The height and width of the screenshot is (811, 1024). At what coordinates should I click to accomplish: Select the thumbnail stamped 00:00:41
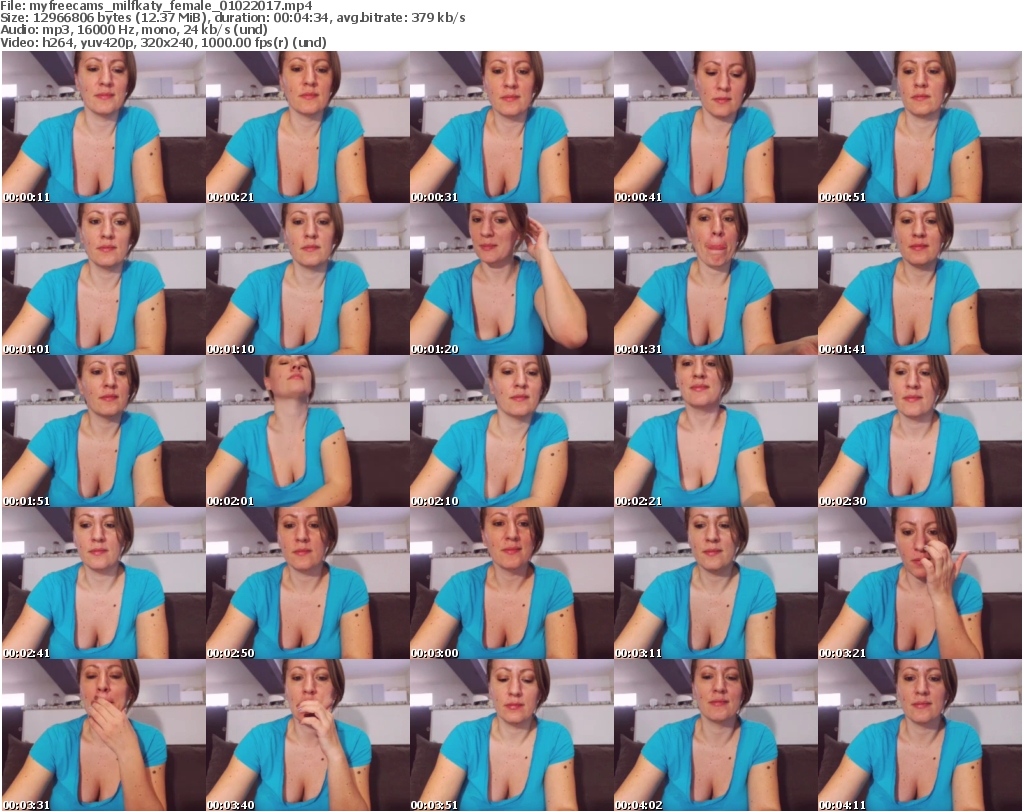click(715, 127)
